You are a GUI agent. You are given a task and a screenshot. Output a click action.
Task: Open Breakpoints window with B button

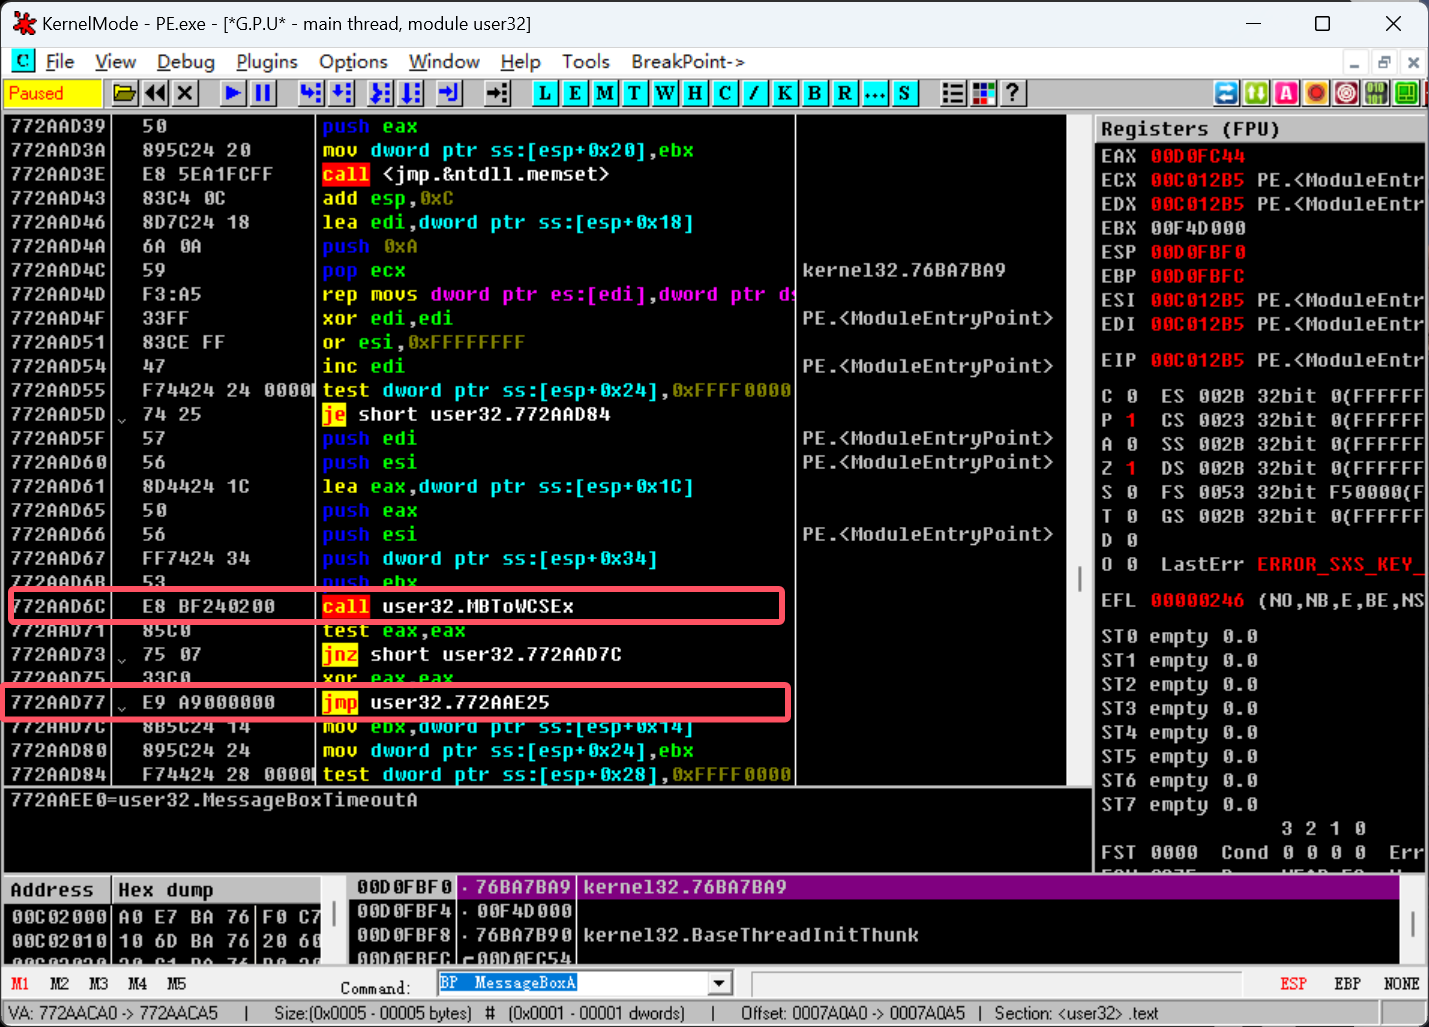coord(815,93)
